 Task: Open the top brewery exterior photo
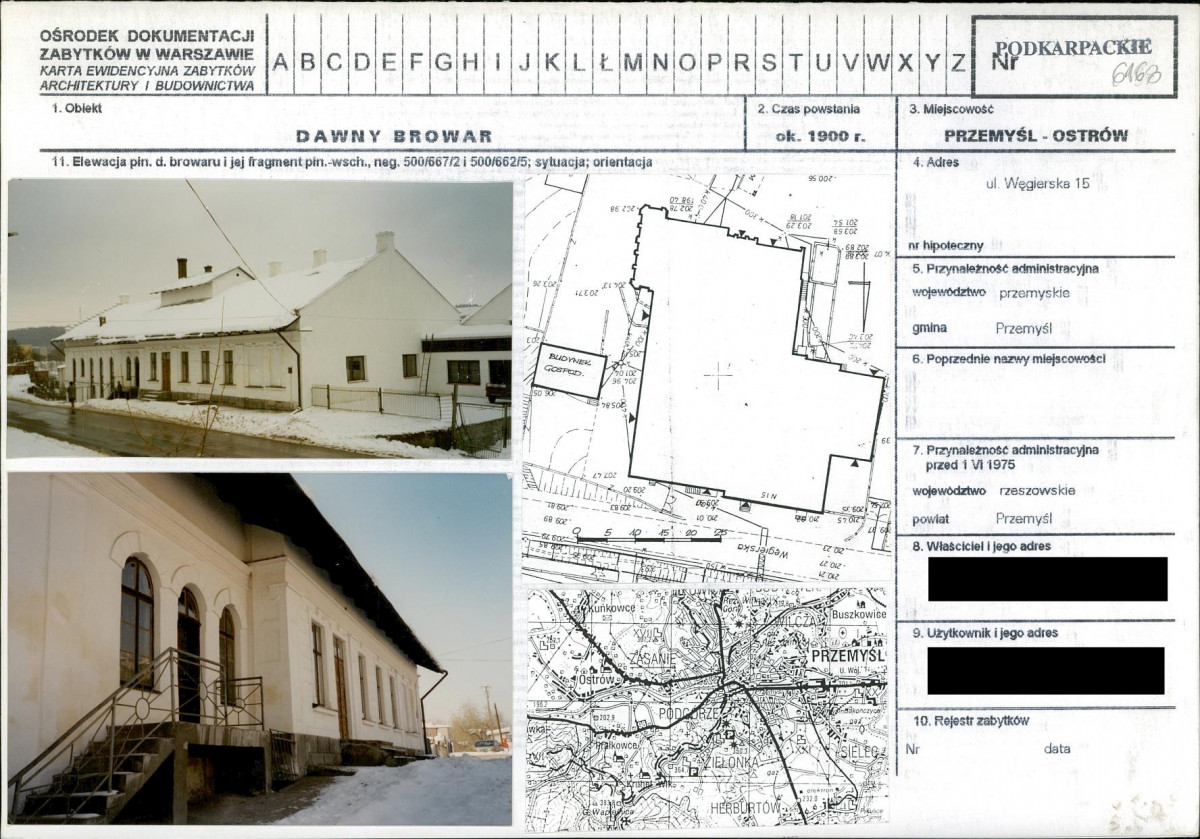click(x=259, y=319)
